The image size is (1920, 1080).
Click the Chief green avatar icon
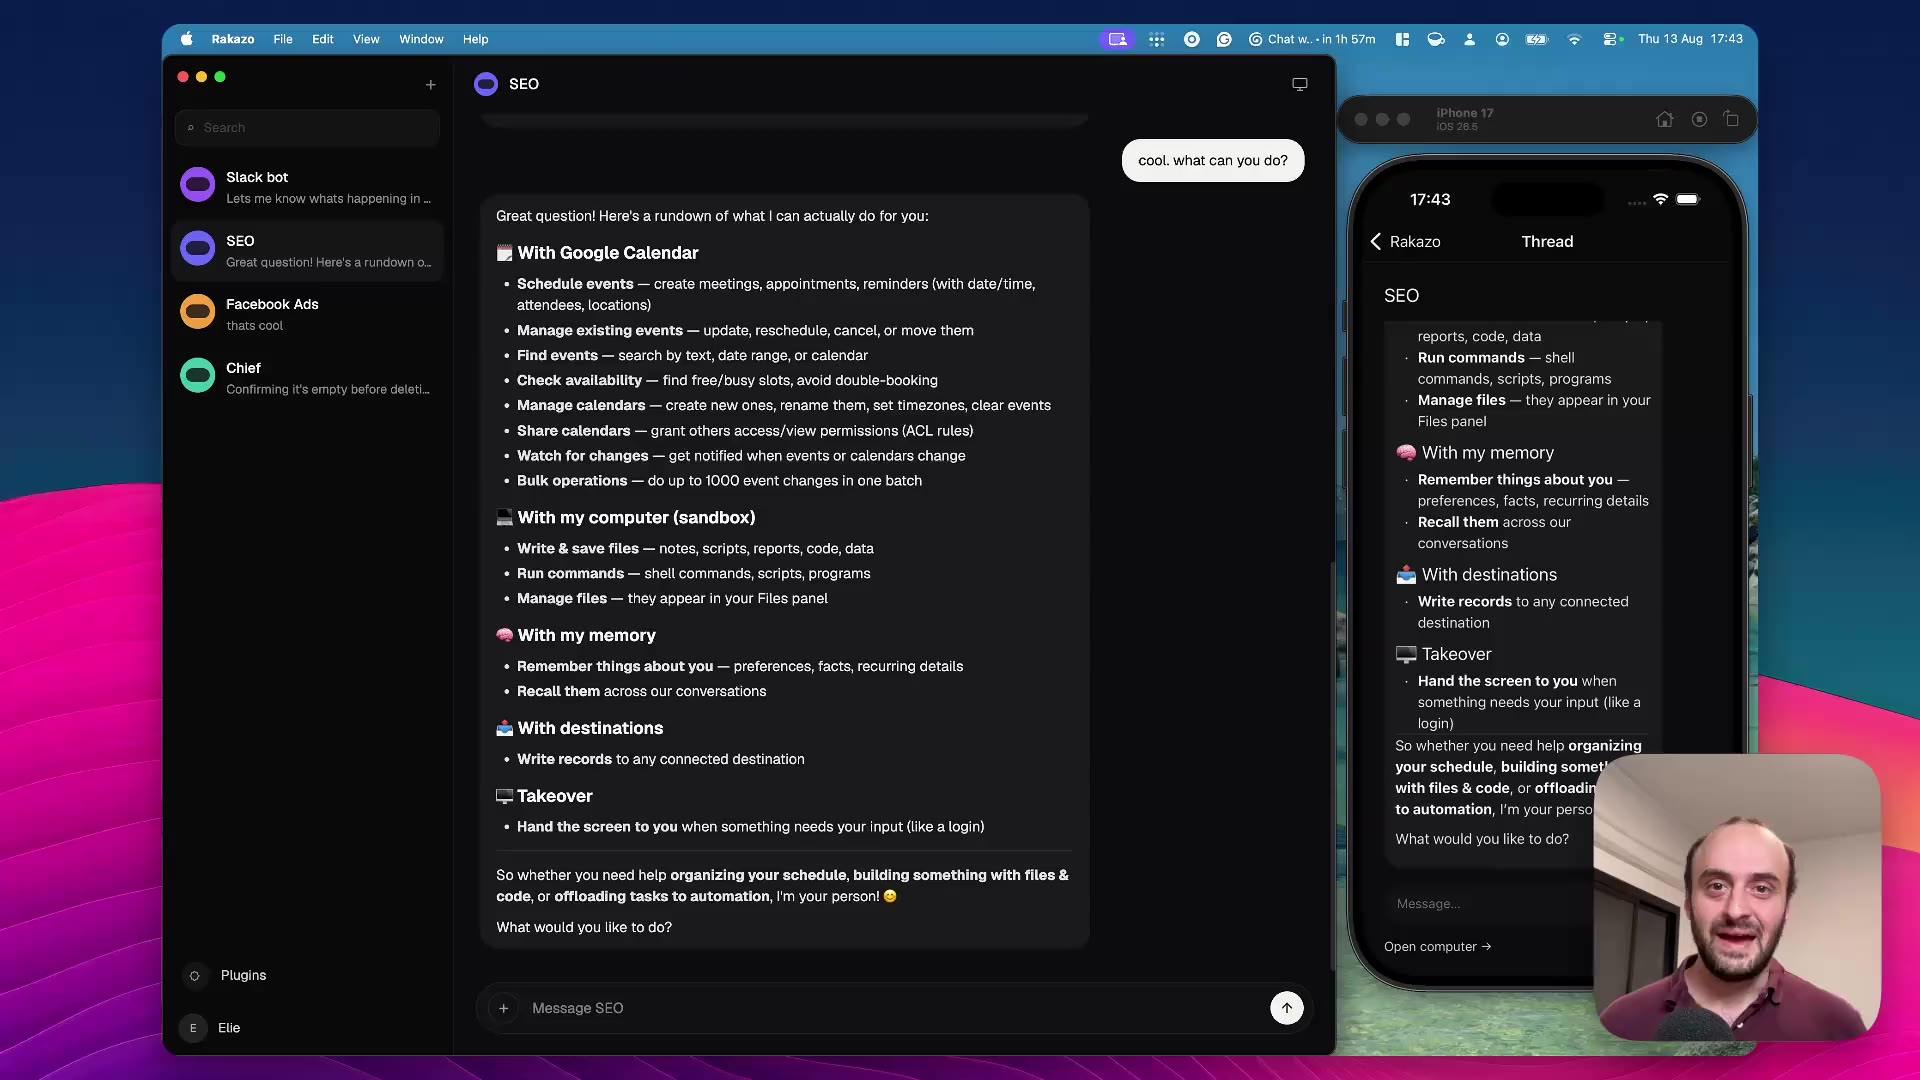[198, 376]
